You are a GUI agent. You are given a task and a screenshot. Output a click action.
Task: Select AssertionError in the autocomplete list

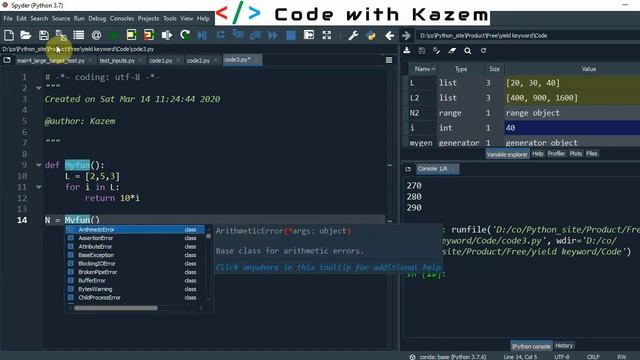point(135,238)
